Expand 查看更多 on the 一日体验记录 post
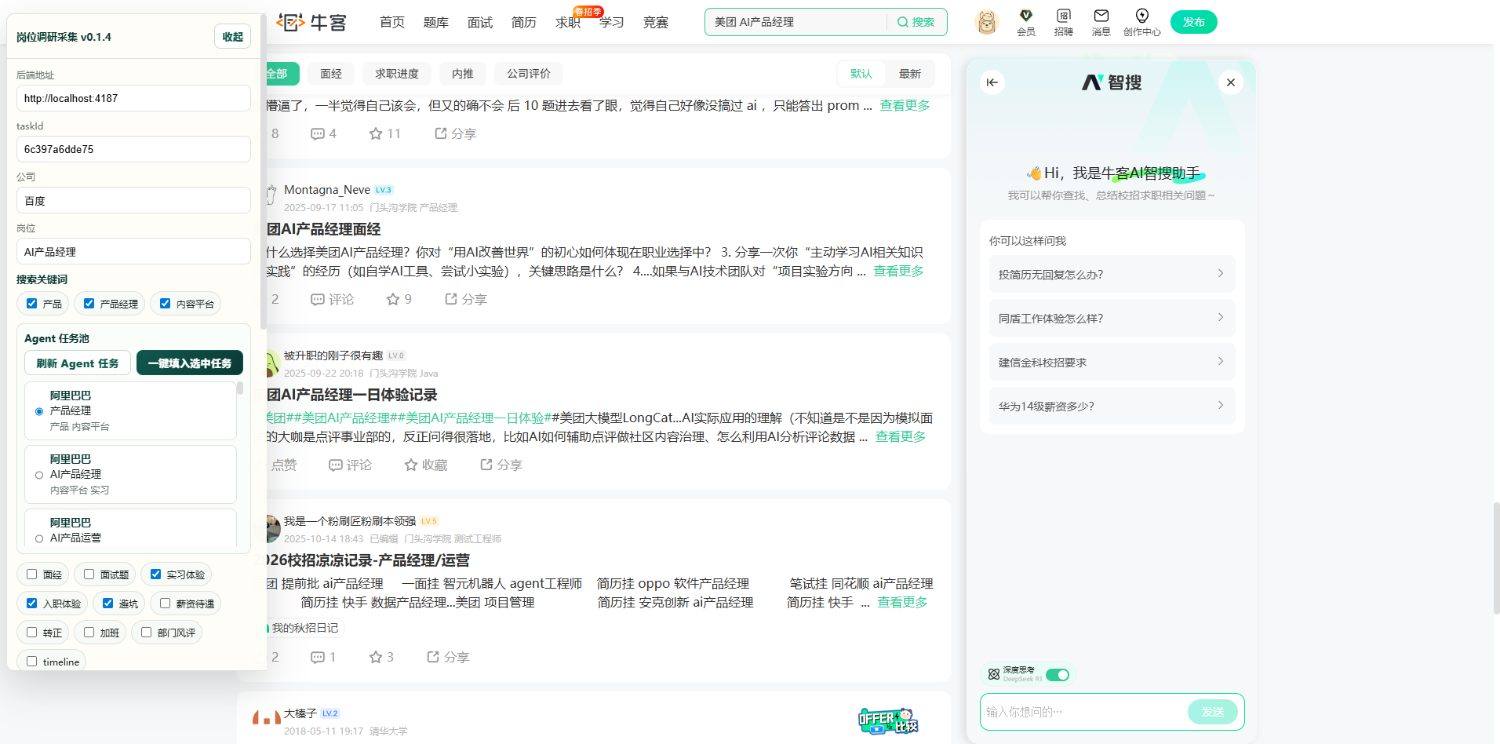The image size is (1500, 744). click(900, 437)
